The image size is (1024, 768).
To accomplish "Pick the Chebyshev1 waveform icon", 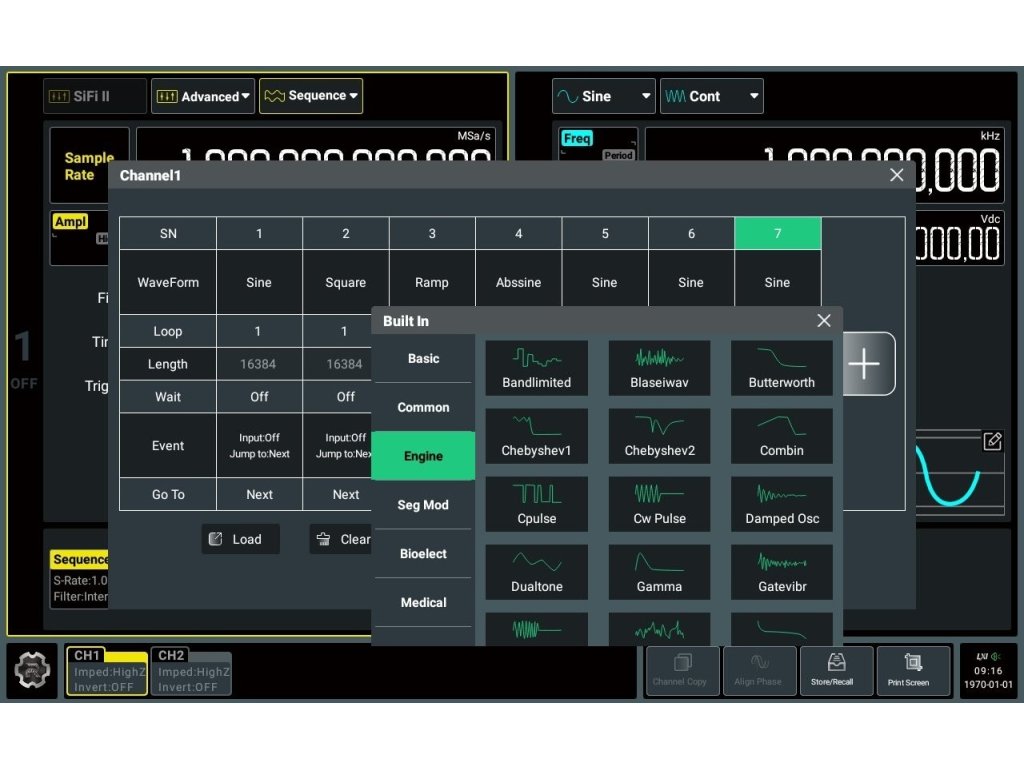I will click(x=536, y=435).
